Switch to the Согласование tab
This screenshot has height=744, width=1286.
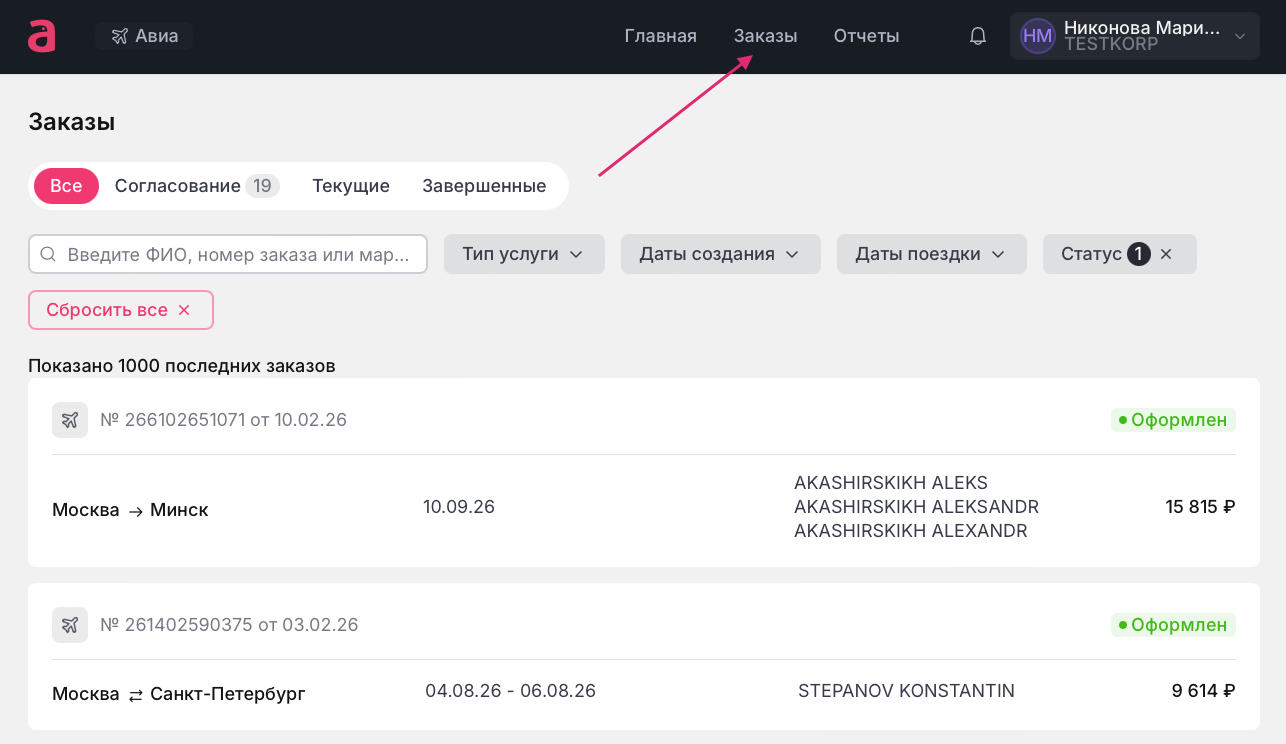[195, 186]
